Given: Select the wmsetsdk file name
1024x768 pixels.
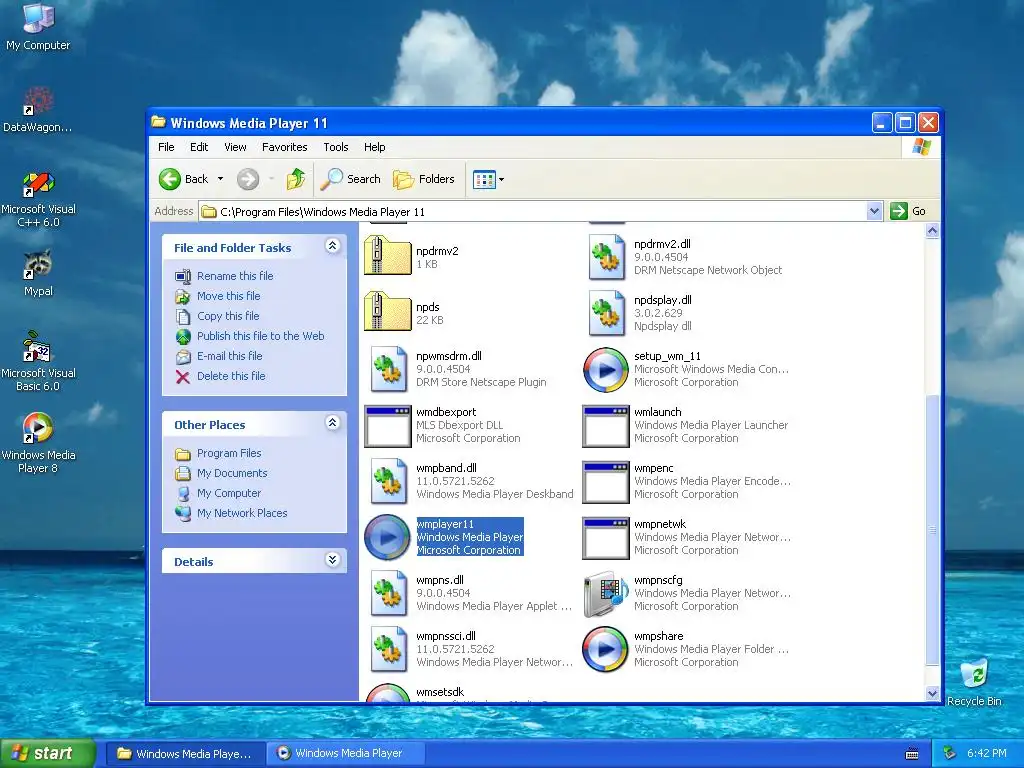Looking at the screenshot, I should coord(440,692).
